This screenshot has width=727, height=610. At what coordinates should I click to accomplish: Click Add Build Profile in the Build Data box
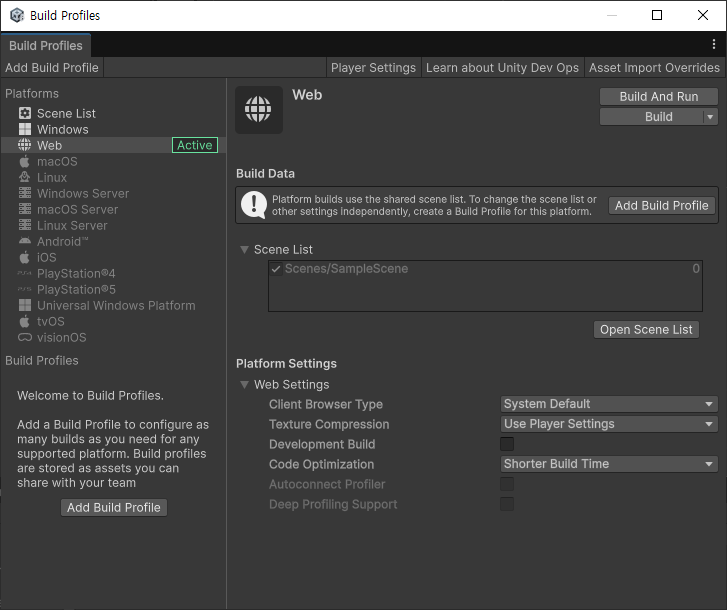(x=662, y=205)
